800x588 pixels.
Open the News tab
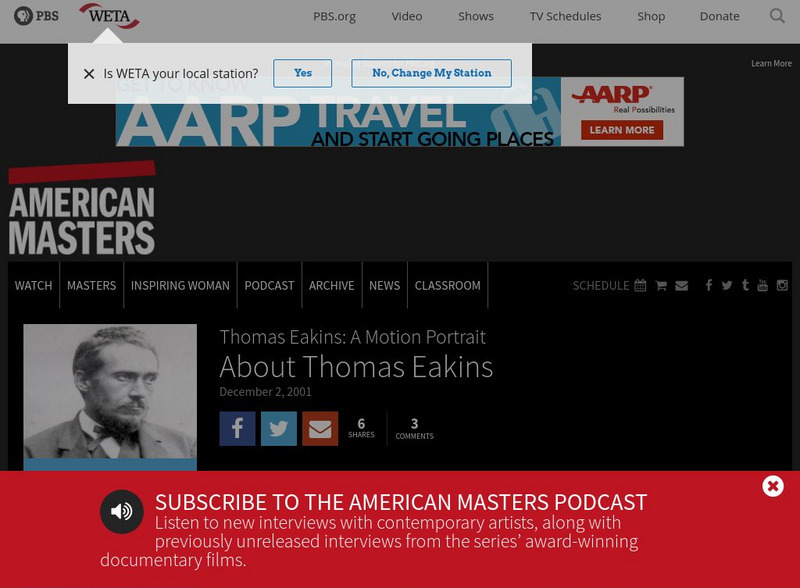(385, 285)
